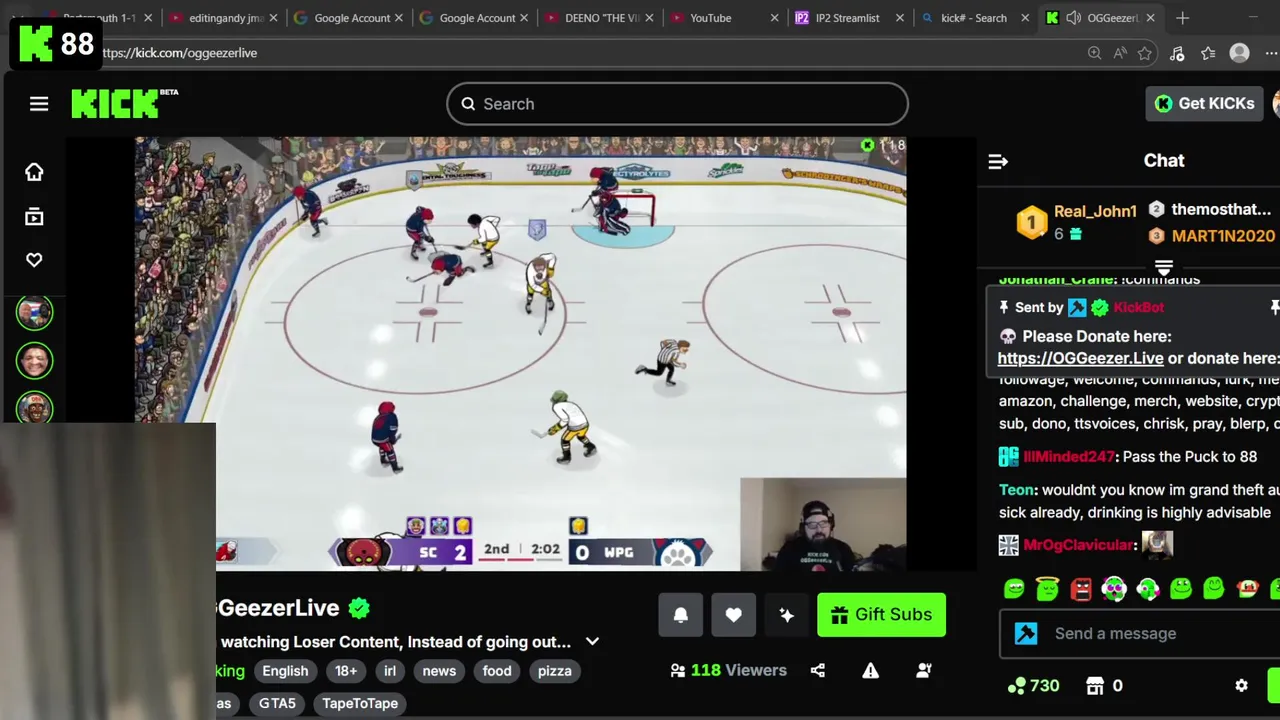Click the verified badge next to GeezerLive
Screen dimensions: 1280x720
tap(359, 608)
